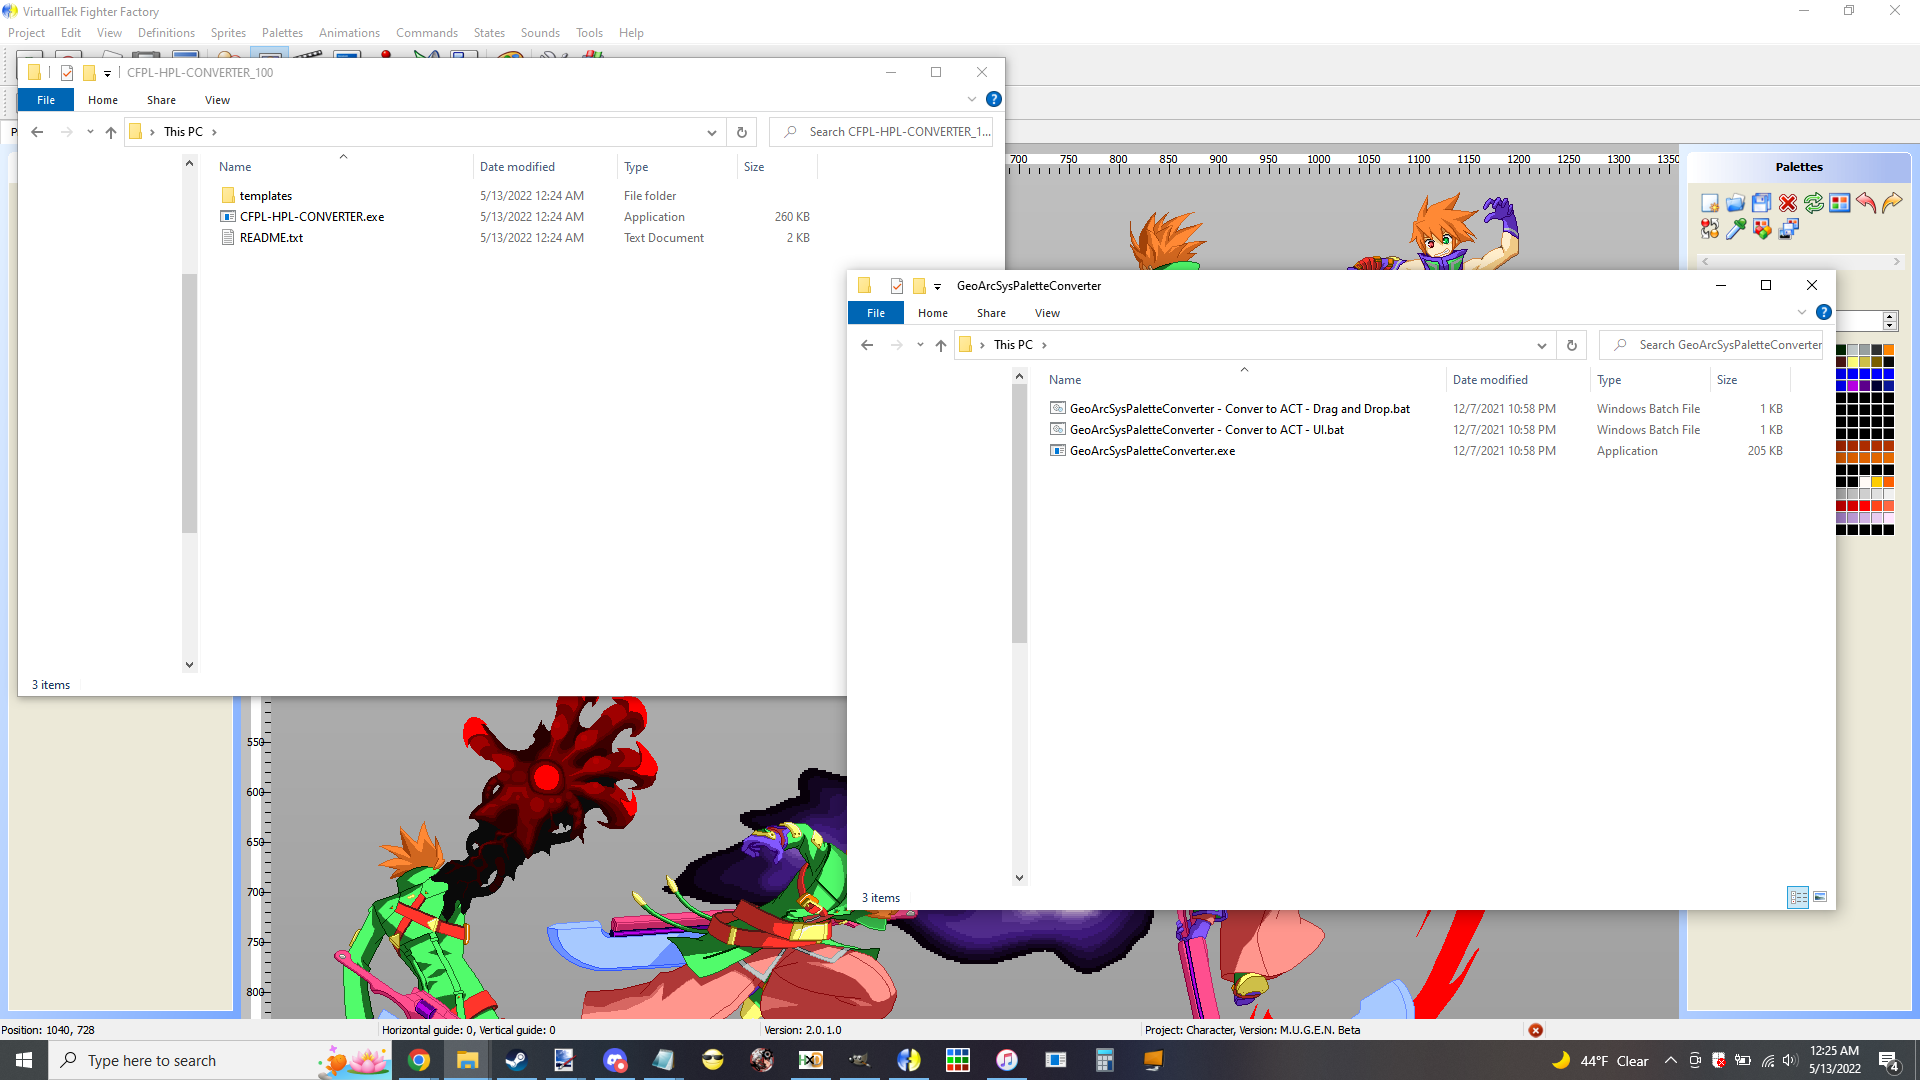Click the green refresh arrows in Palettes
1920x1080 pixels.
[1814, 203]
